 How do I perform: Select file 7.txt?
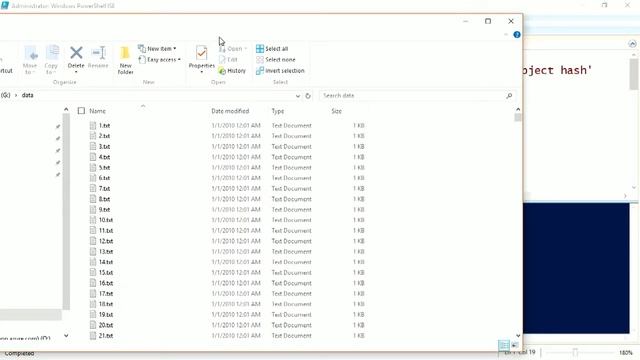tap(104, 189)
